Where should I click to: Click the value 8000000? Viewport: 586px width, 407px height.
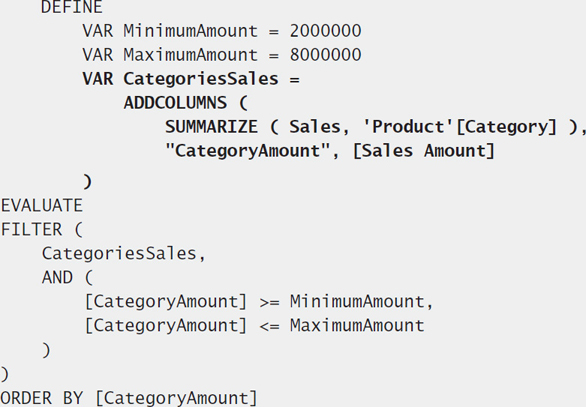click(326, 55)
